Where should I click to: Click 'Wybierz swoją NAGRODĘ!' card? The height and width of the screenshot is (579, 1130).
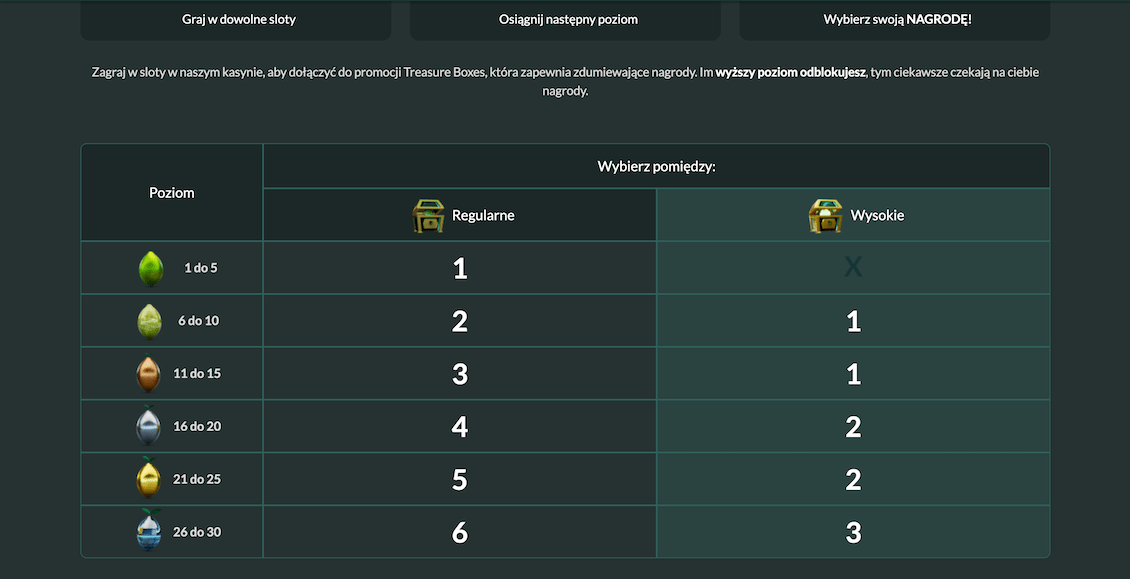pyautogui.click(x=897, y=19)
